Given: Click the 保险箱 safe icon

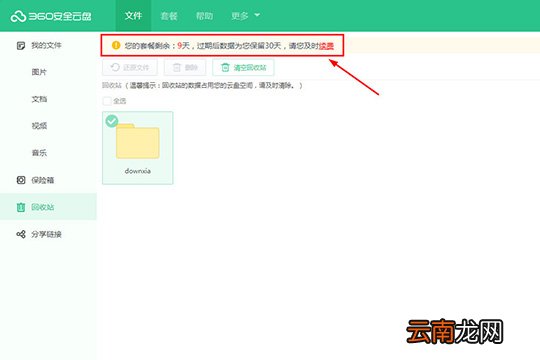Looking at the screenshot, I should 21,180.
